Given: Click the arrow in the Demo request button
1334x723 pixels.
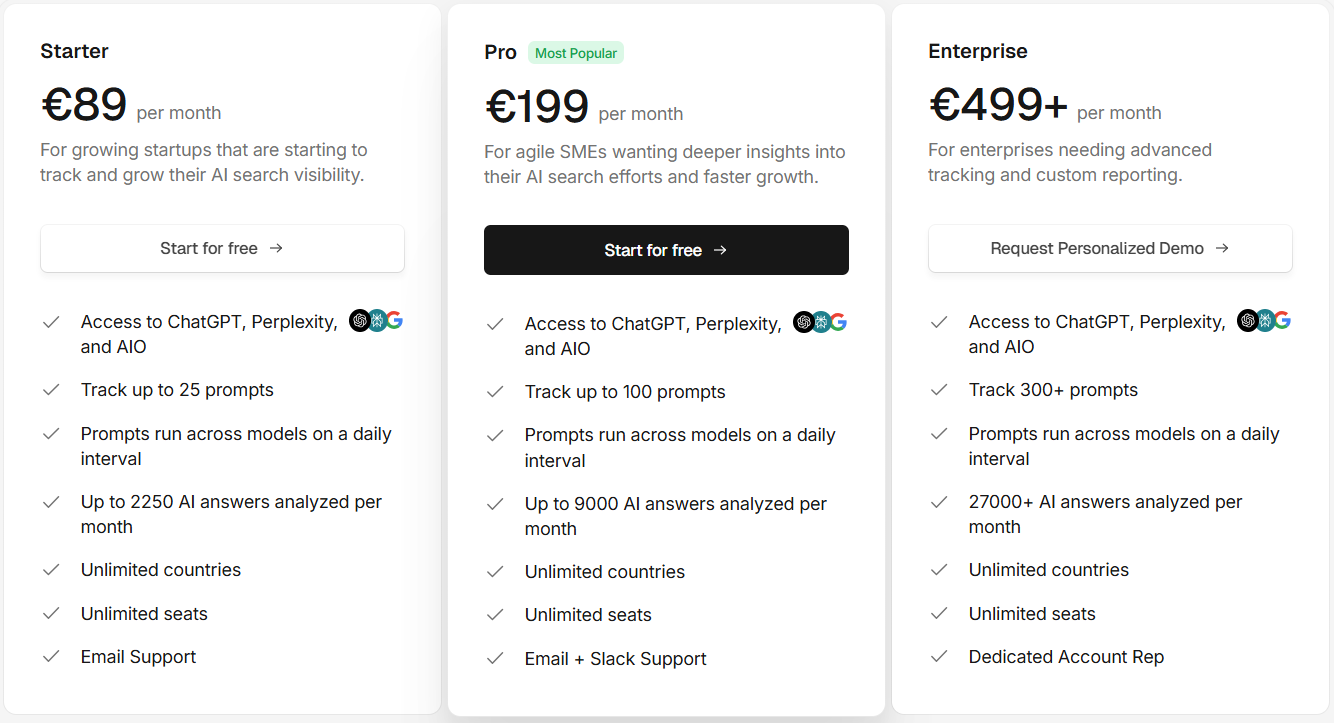Looking at the screenshot, I should point(1220,248).
